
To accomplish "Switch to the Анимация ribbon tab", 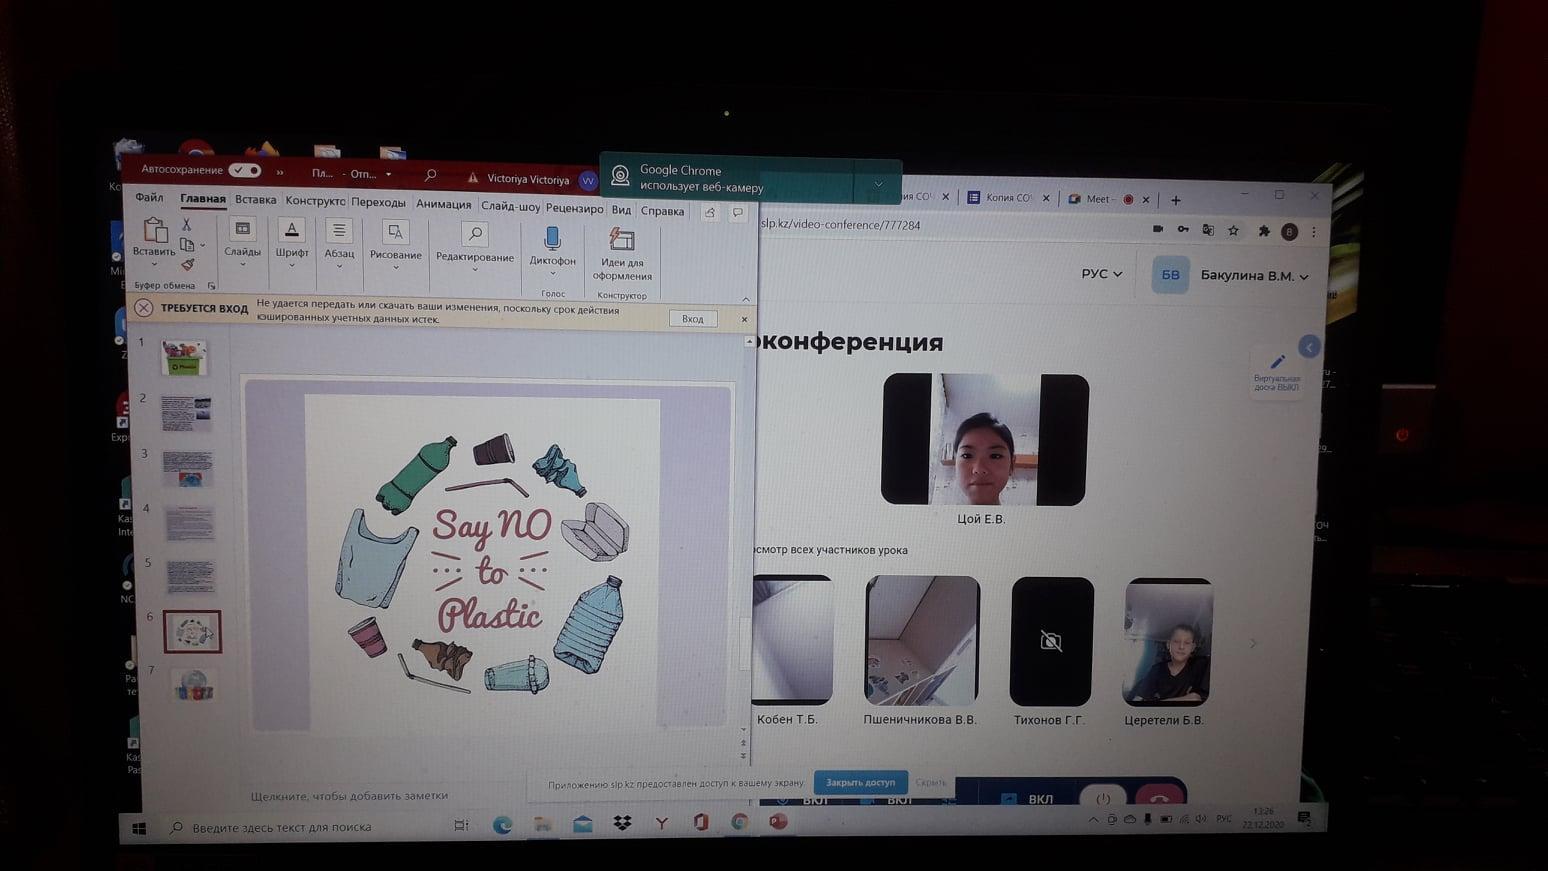I will [x=443, y=205].
